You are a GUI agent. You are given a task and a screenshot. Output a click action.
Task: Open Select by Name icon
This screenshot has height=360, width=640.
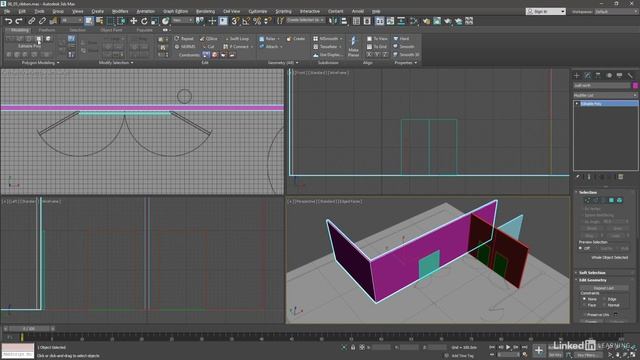100,21
